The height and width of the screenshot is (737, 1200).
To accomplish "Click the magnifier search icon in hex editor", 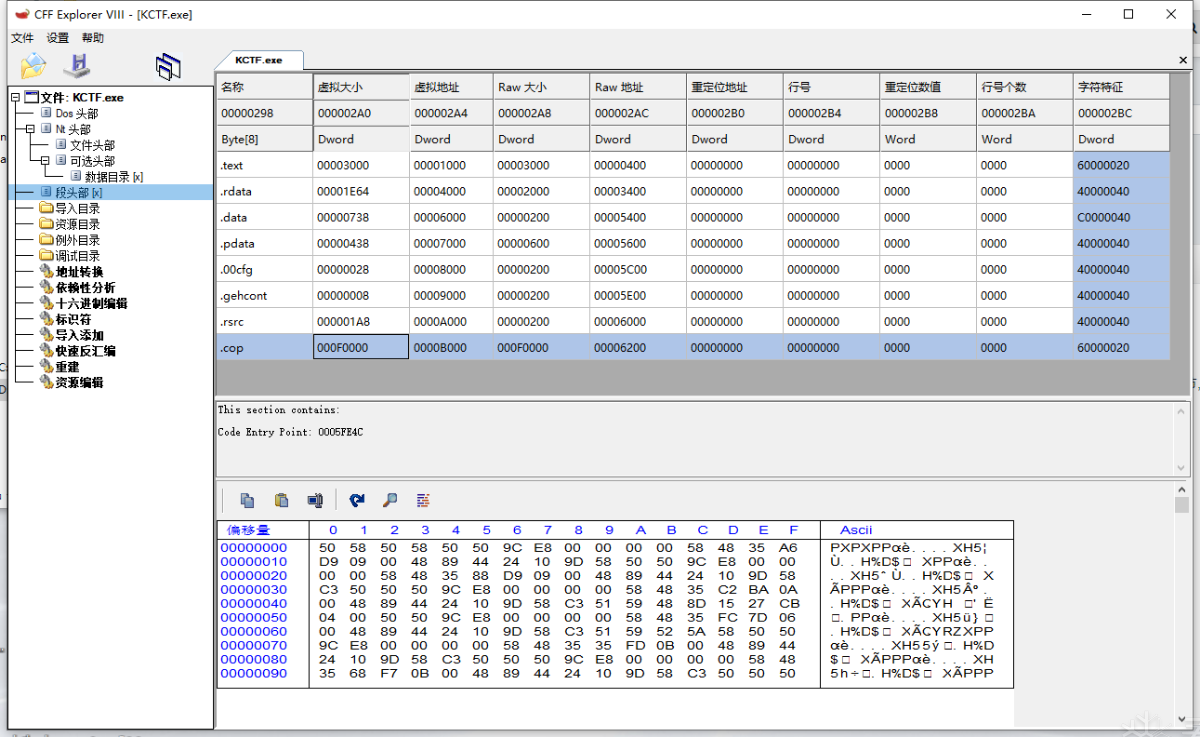I will 390,500.
